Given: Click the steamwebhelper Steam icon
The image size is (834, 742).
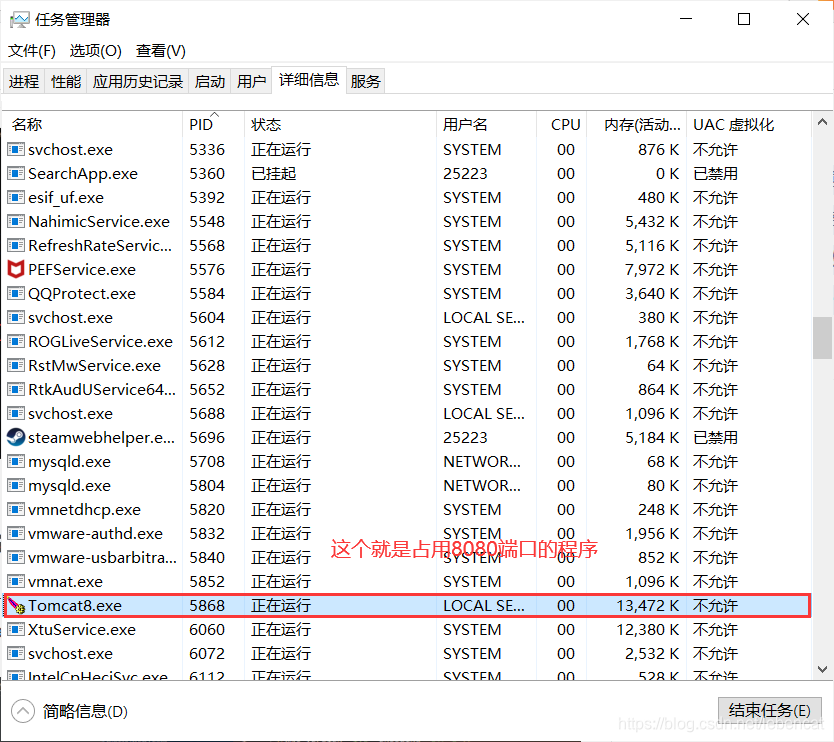Looking at the screenshot, I should tap(15, 437).
